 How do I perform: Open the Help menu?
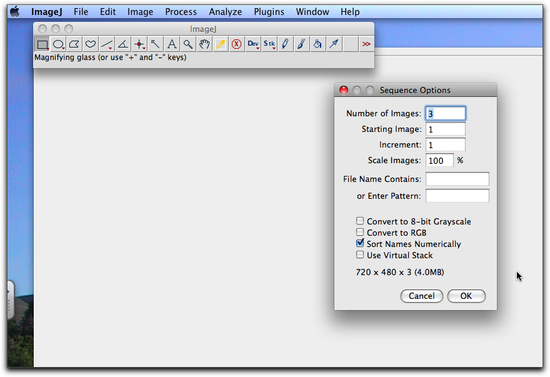coord(350,12)
